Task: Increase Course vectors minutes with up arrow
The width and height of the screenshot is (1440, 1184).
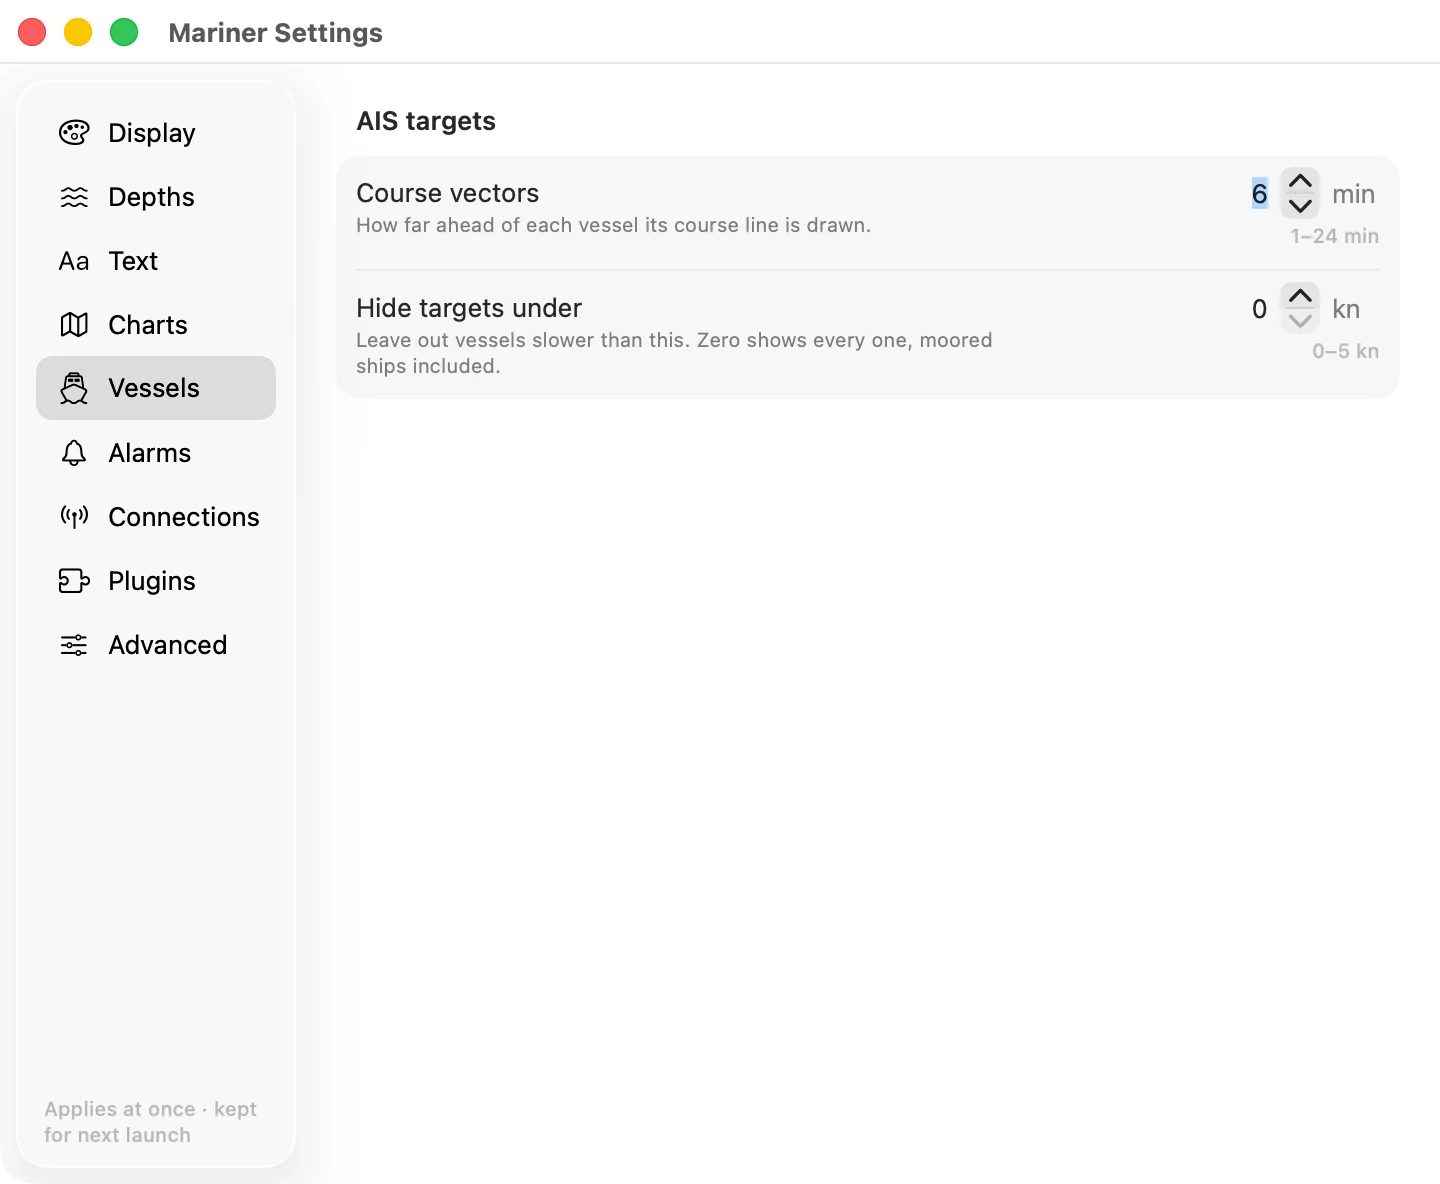Action: pyautogui.click(x=1300, y=181)
